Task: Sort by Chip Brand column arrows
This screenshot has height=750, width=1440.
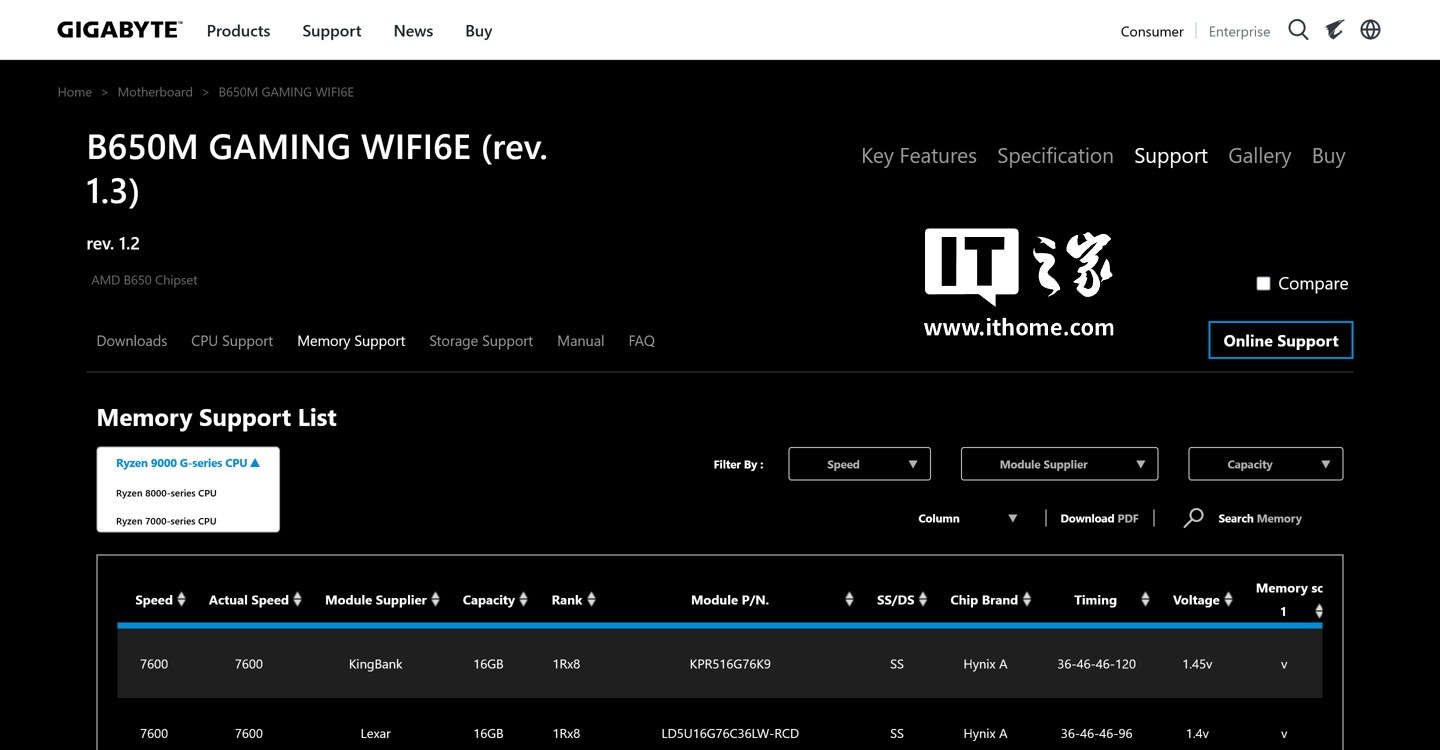Action: (x=1027, y=600)
